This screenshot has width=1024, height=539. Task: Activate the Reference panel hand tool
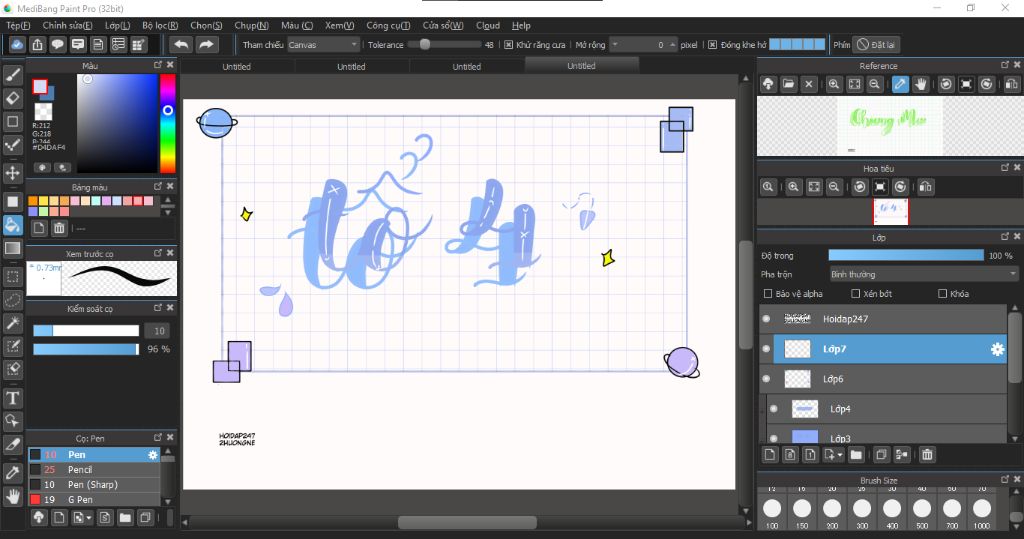[921, 84]
